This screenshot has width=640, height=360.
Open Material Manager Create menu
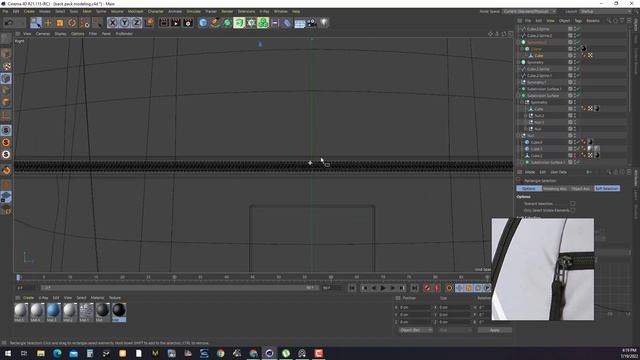coord(28,298)
